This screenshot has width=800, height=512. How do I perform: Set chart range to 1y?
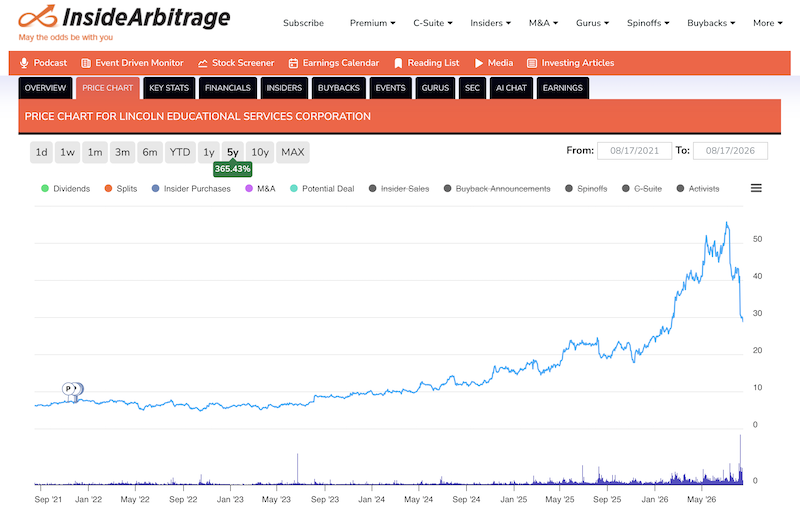click(x=209, y=152)
